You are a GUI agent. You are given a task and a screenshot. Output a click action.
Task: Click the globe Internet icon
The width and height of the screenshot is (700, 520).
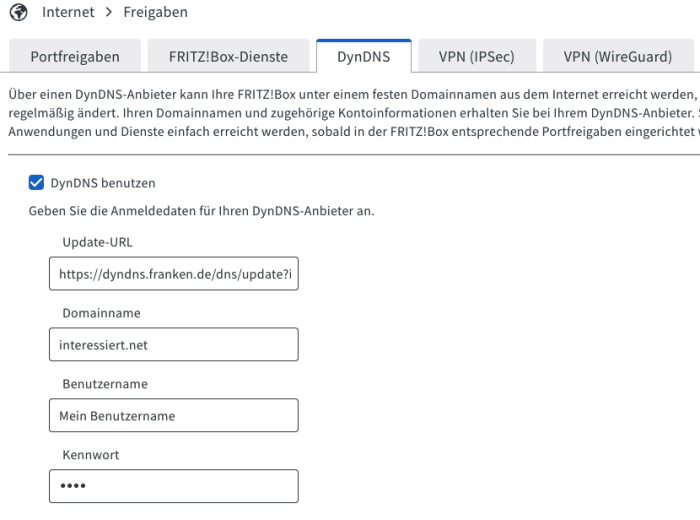coord(18,13)
